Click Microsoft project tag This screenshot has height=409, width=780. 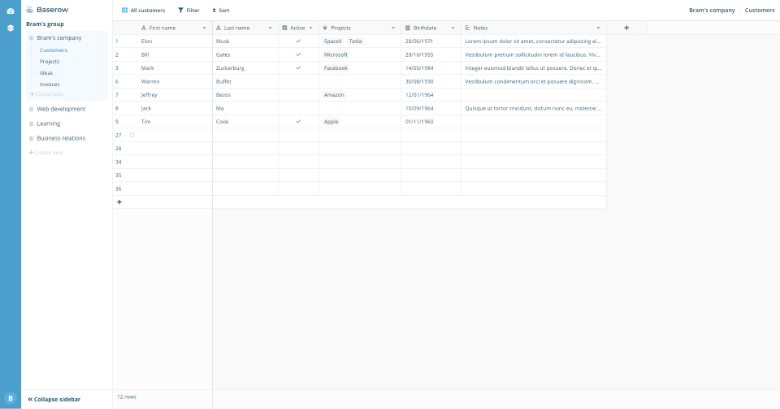pos(336,55)
